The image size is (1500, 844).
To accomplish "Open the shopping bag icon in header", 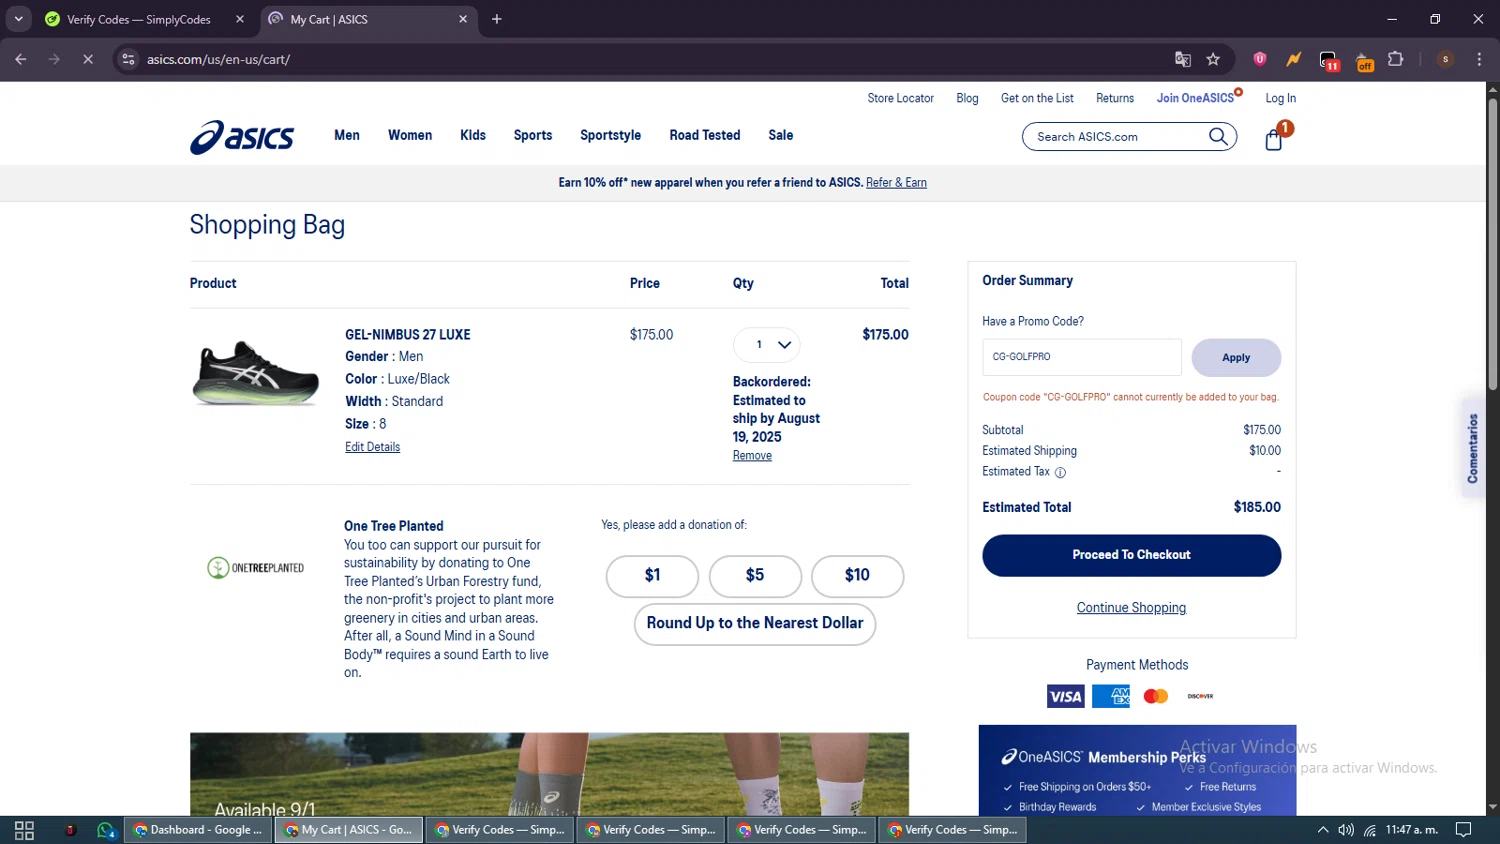I will [1274, 139].
